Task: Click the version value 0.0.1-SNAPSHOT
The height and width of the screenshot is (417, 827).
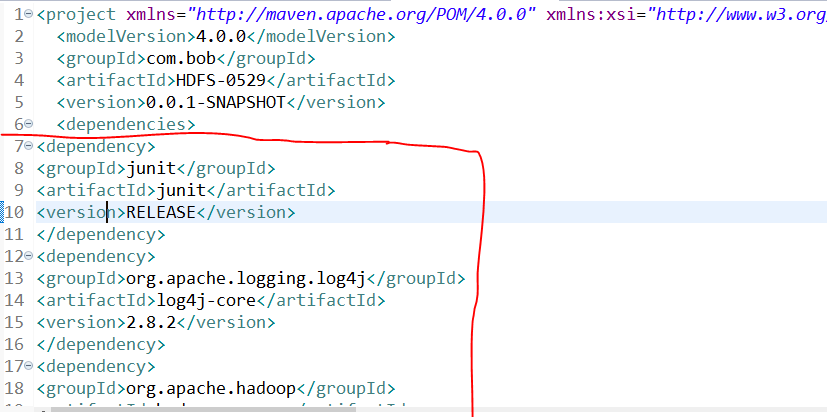Action: click(x=215, y=102)
